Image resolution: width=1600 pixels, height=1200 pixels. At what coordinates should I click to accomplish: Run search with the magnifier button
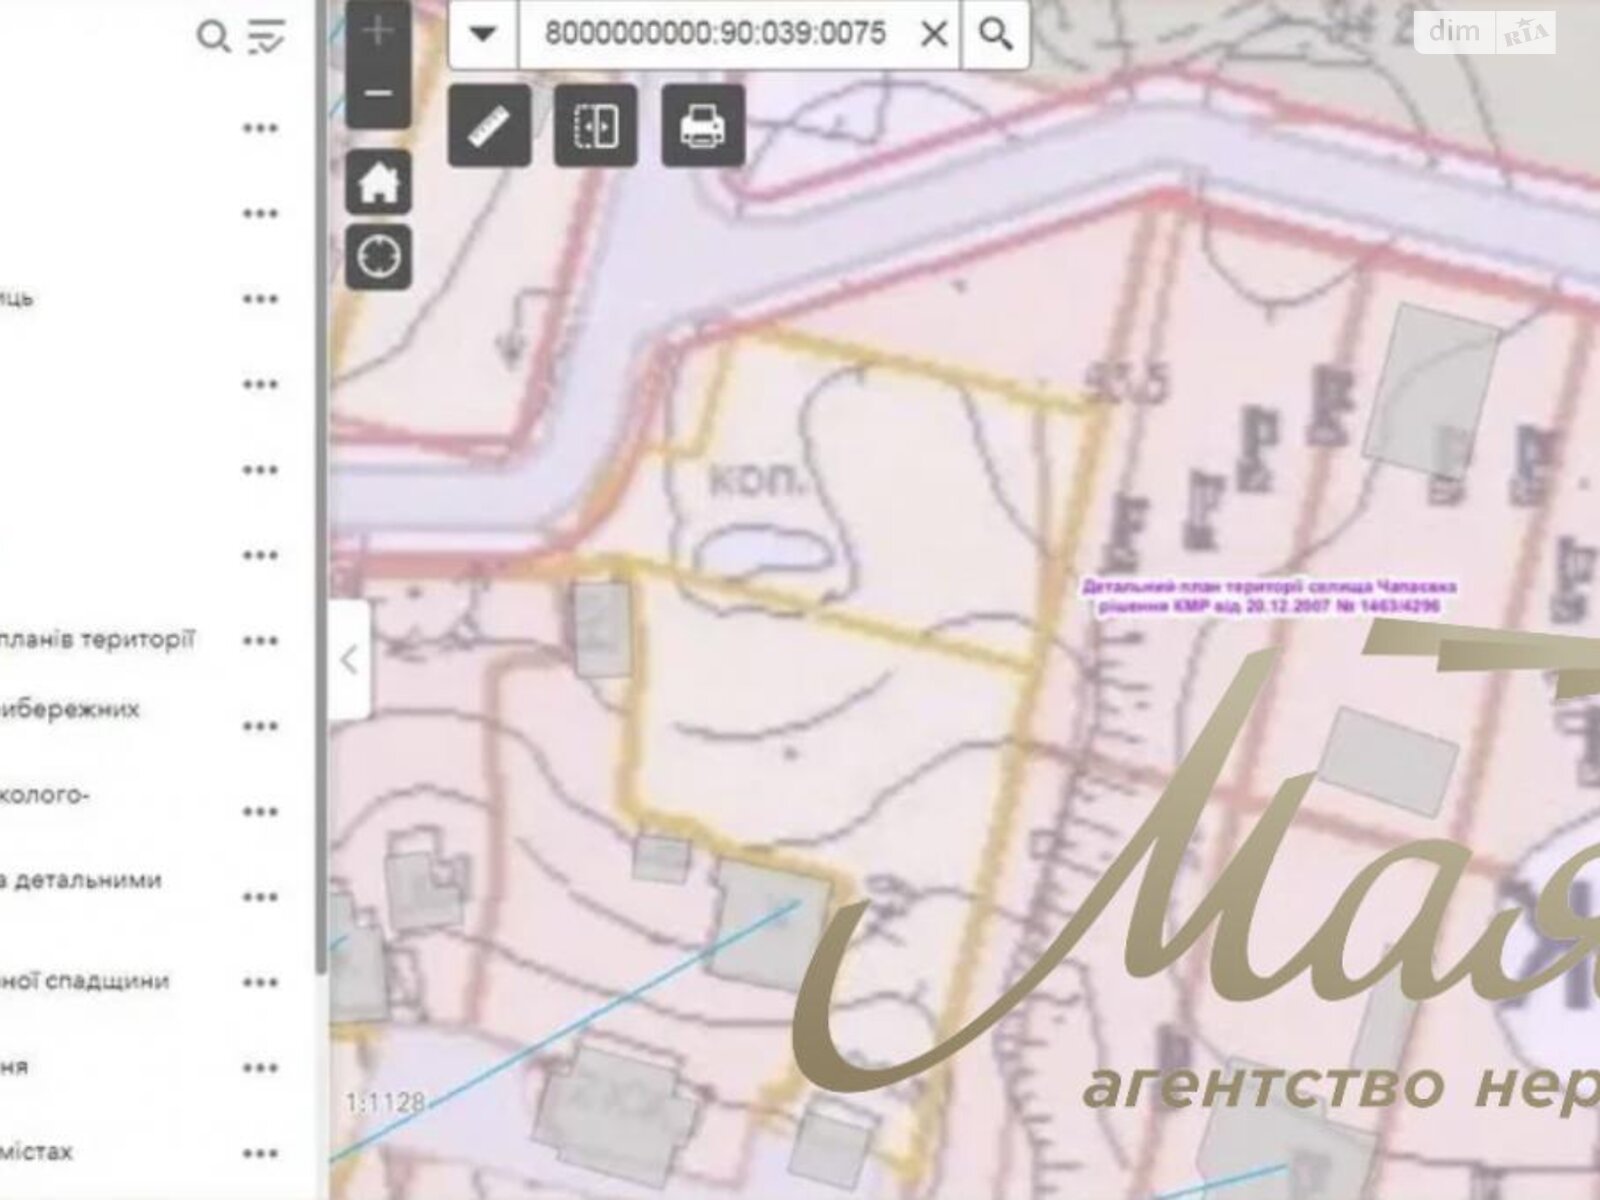pos(995,34)
